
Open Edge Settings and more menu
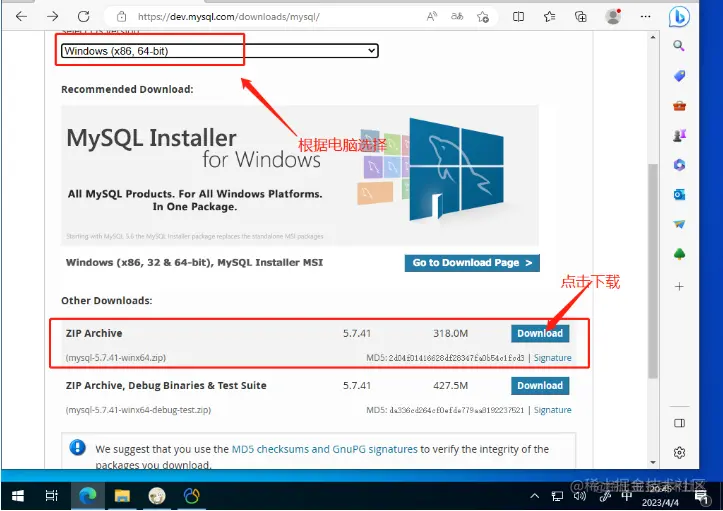(x=646, y=17)
